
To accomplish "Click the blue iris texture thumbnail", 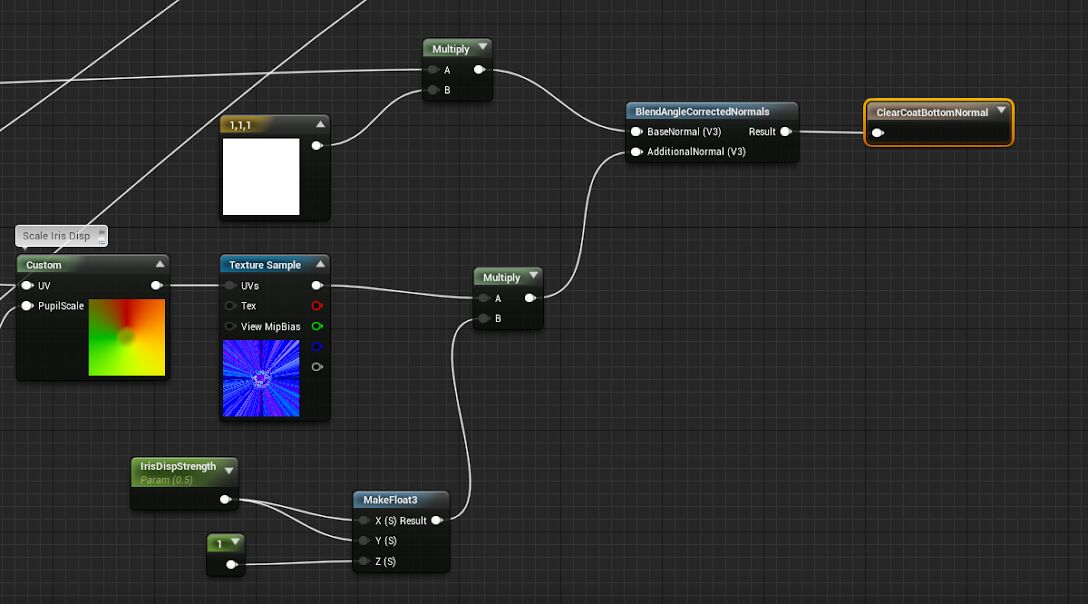I will pyautogui.click(x=261, y=378).
